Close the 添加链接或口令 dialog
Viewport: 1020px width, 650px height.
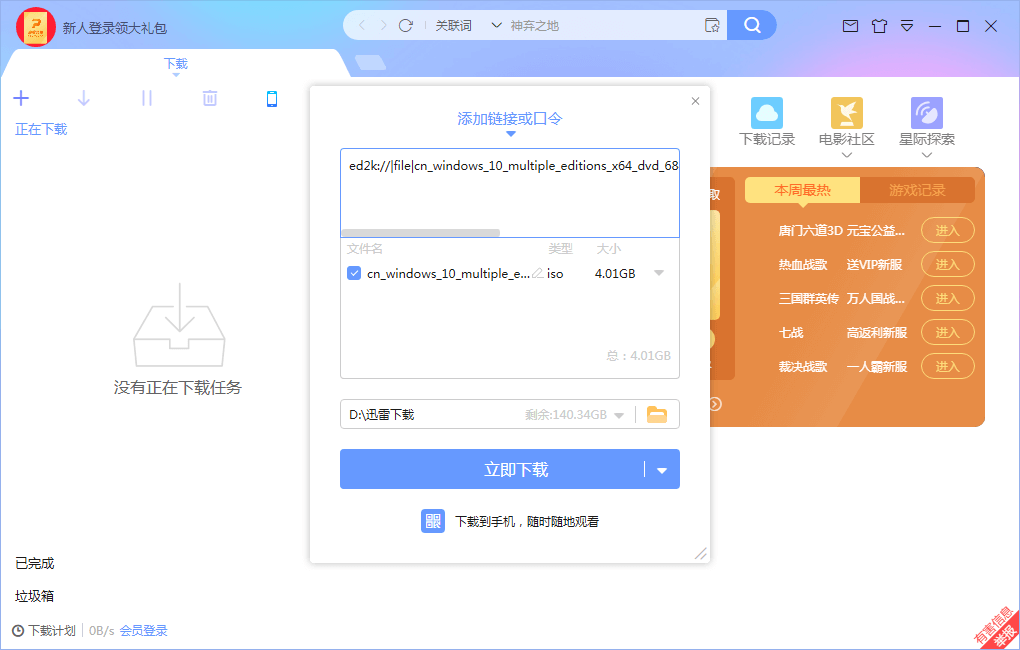695,101
